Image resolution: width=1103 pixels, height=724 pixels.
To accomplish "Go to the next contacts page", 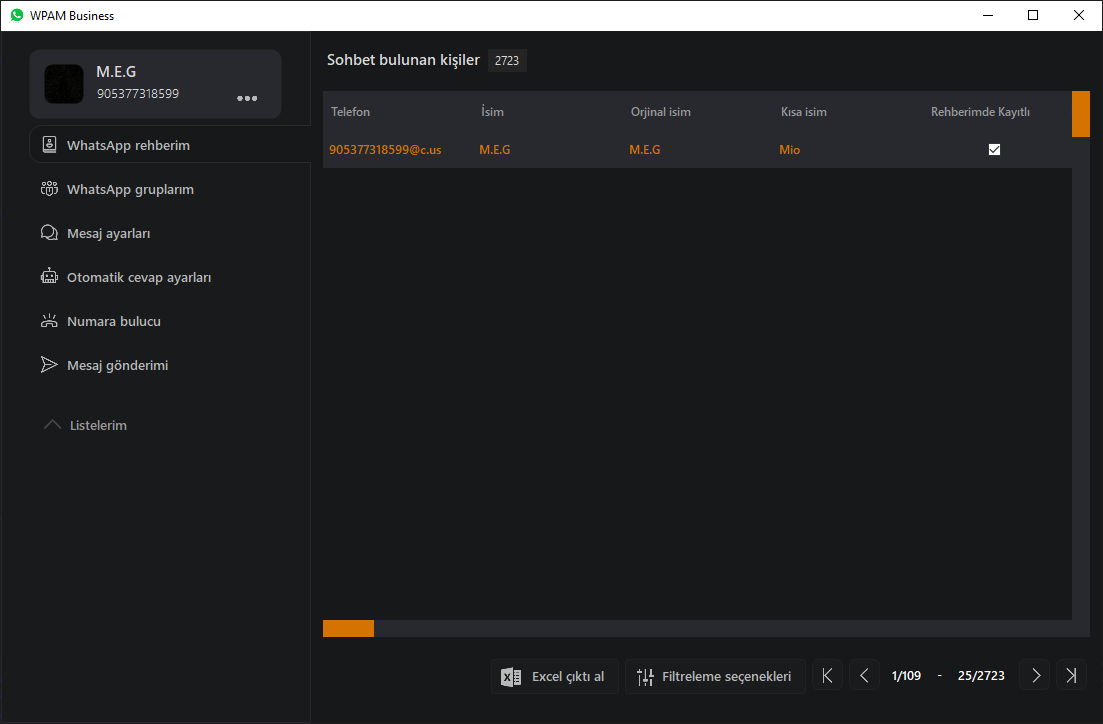I will [x=1035, y=676].
